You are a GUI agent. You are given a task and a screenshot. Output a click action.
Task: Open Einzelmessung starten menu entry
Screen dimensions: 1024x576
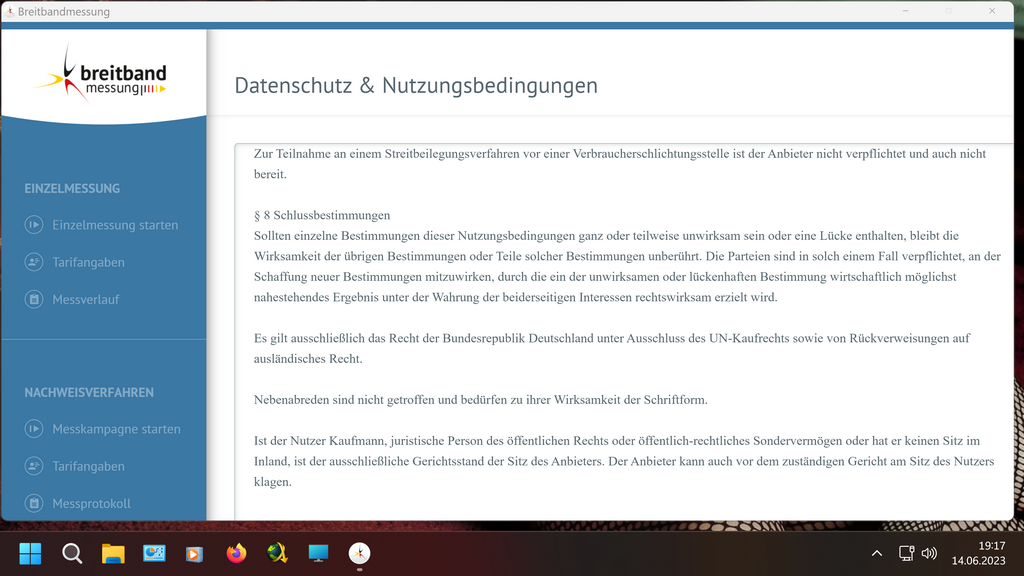[103, 225]
